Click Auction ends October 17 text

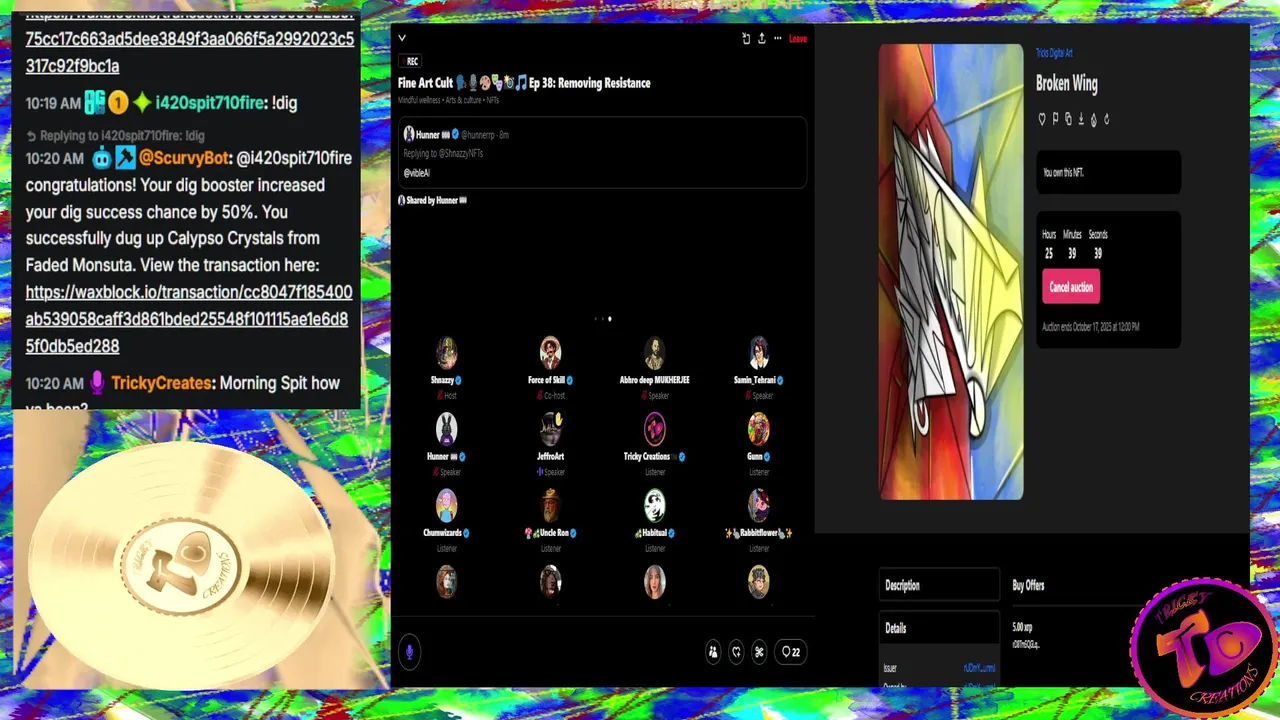(x=1090, y=327)
